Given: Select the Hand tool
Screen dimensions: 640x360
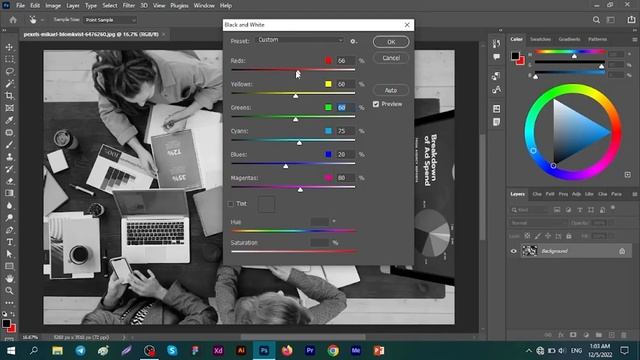Looking at the screenshot, I should click(x=9, y=278).
